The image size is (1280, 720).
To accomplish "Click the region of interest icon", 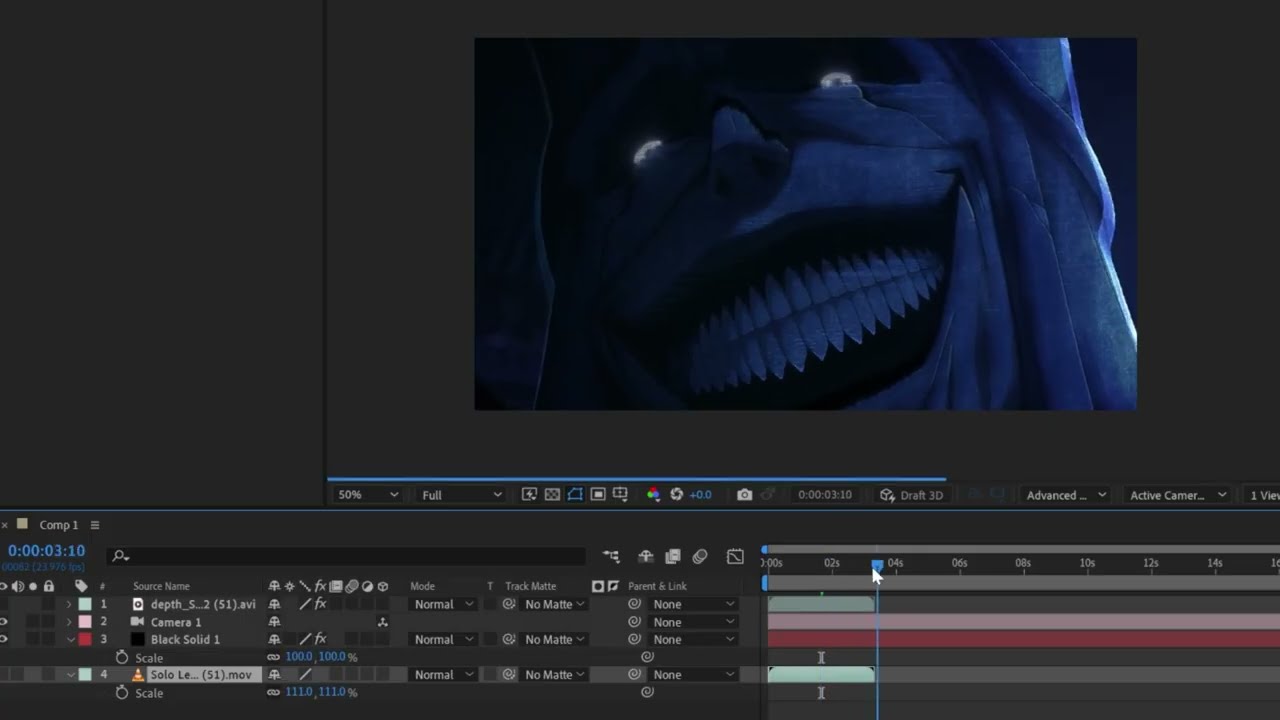I will point(598,495).
